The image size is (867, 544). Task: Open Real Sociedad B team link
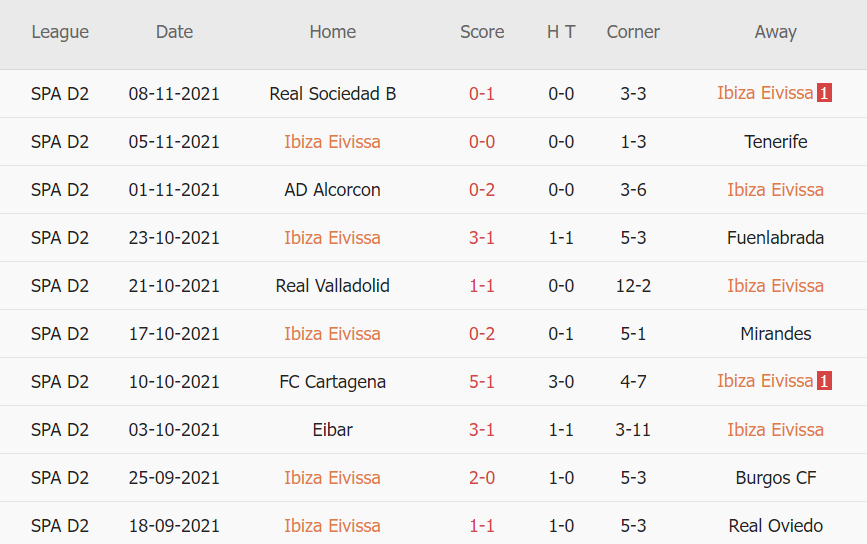click(x=333, y=94)
